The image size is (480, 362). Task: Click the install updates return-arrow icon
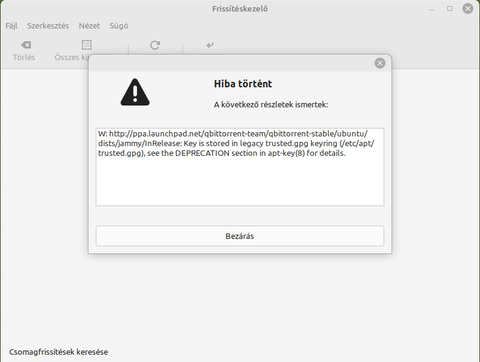point(210,45)
